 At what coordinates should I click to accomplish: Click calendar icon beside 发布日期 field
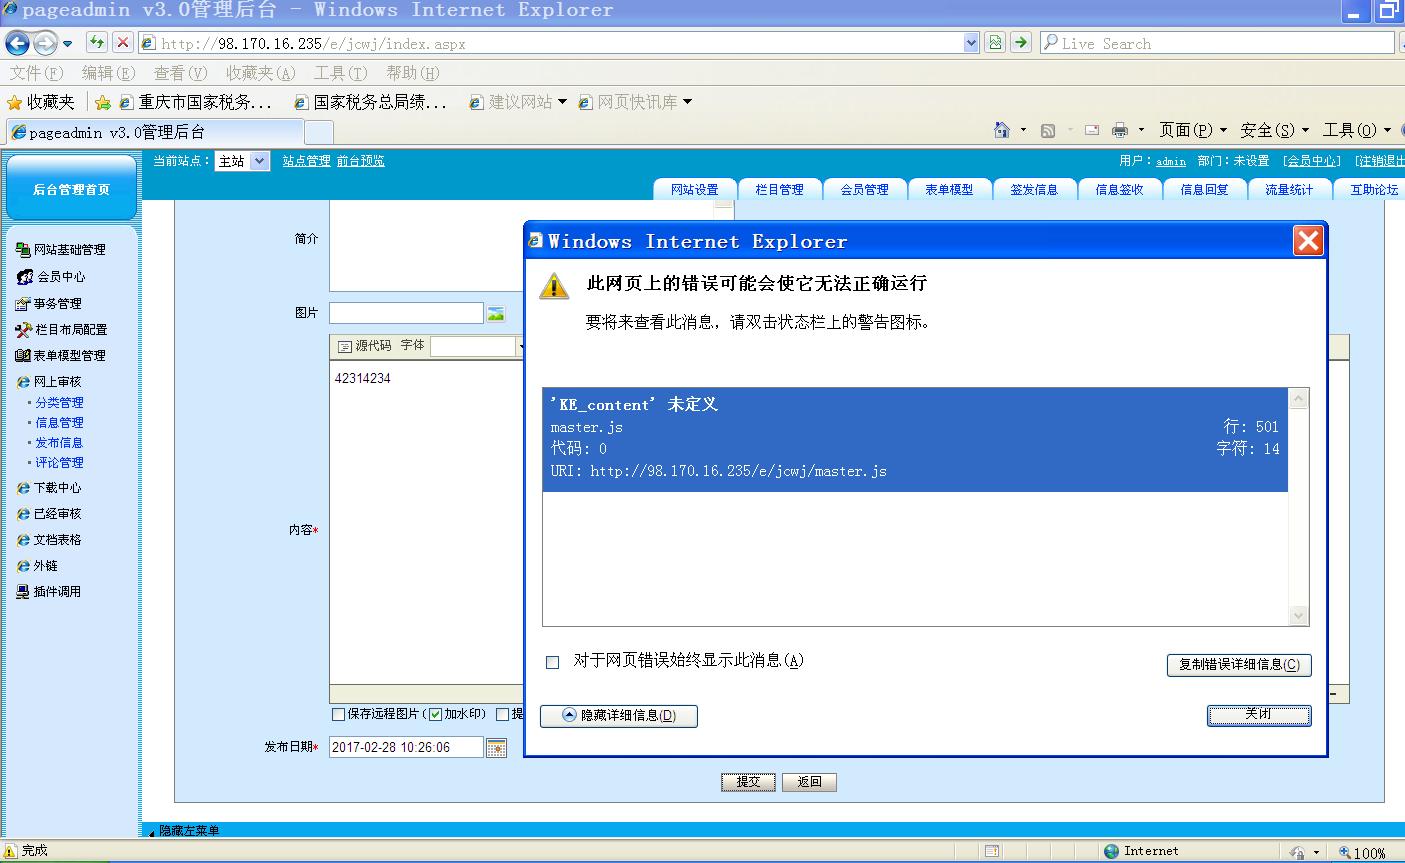[x=496, y=747]
